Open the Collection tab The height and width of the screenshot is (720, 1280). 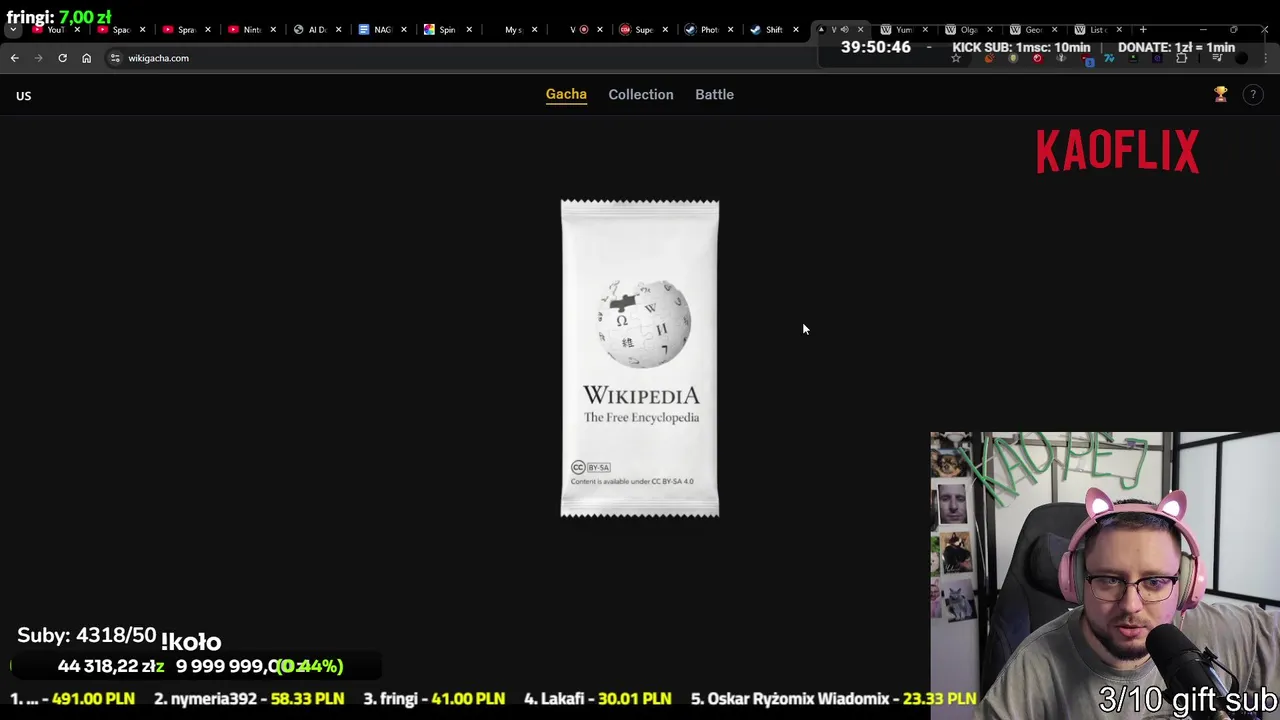coord(641,94)
